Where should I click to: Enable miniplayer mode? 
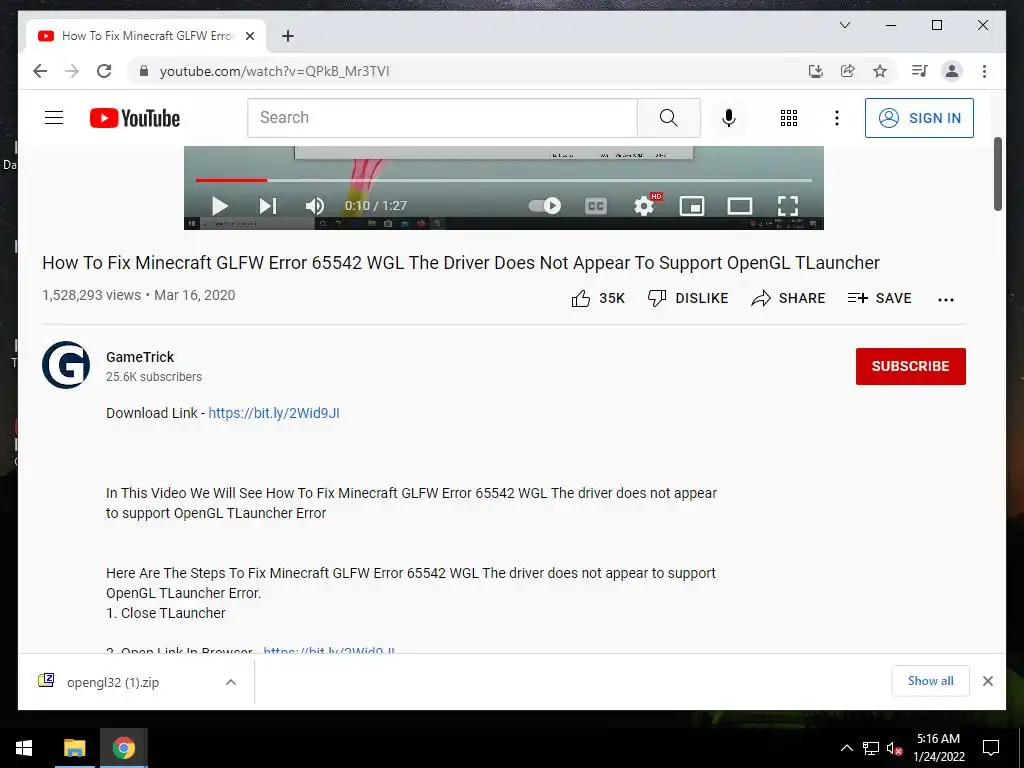click(x=692, y=206)
